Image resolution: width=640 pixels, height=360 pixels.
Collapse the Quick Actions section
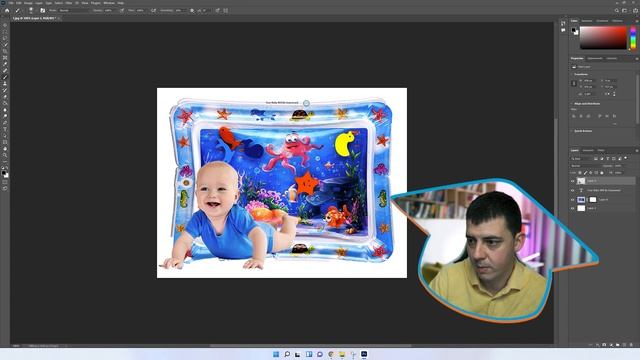click(572, 131)
